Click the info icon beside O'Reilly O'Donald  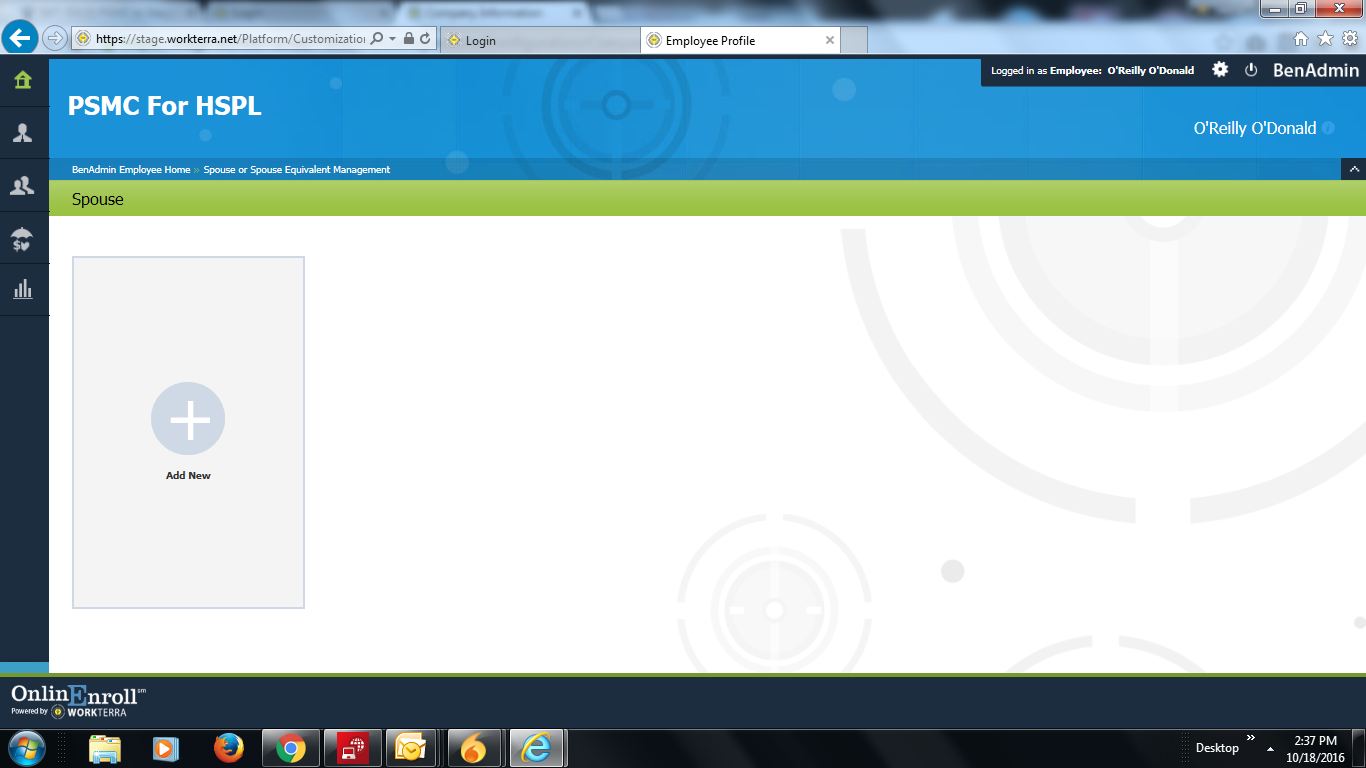[x=1328, y=128]
